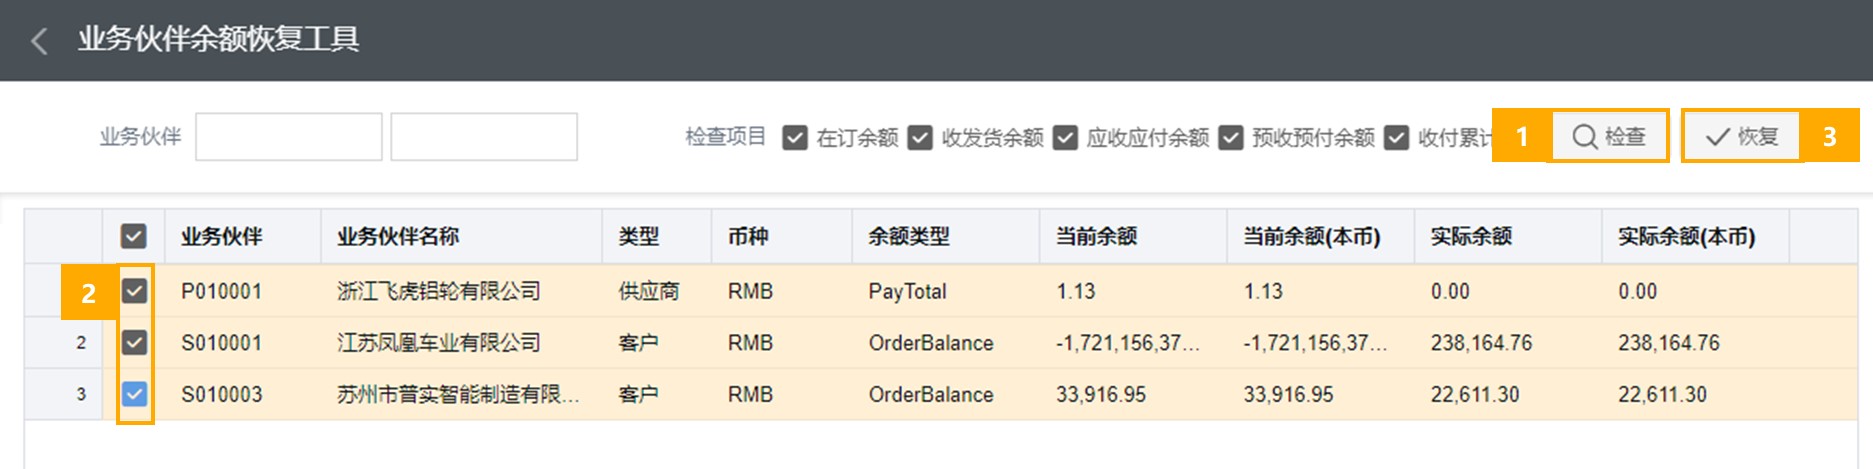
Task: Select the 江苏凤凰车业有限公司 name cell
Action: [461, 343]
